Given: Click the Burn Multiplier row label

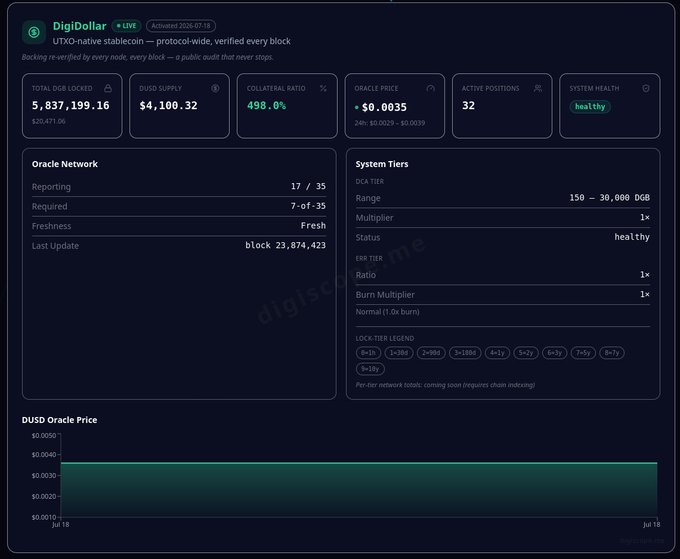Looking at the screenshot, I should point(385,294).
